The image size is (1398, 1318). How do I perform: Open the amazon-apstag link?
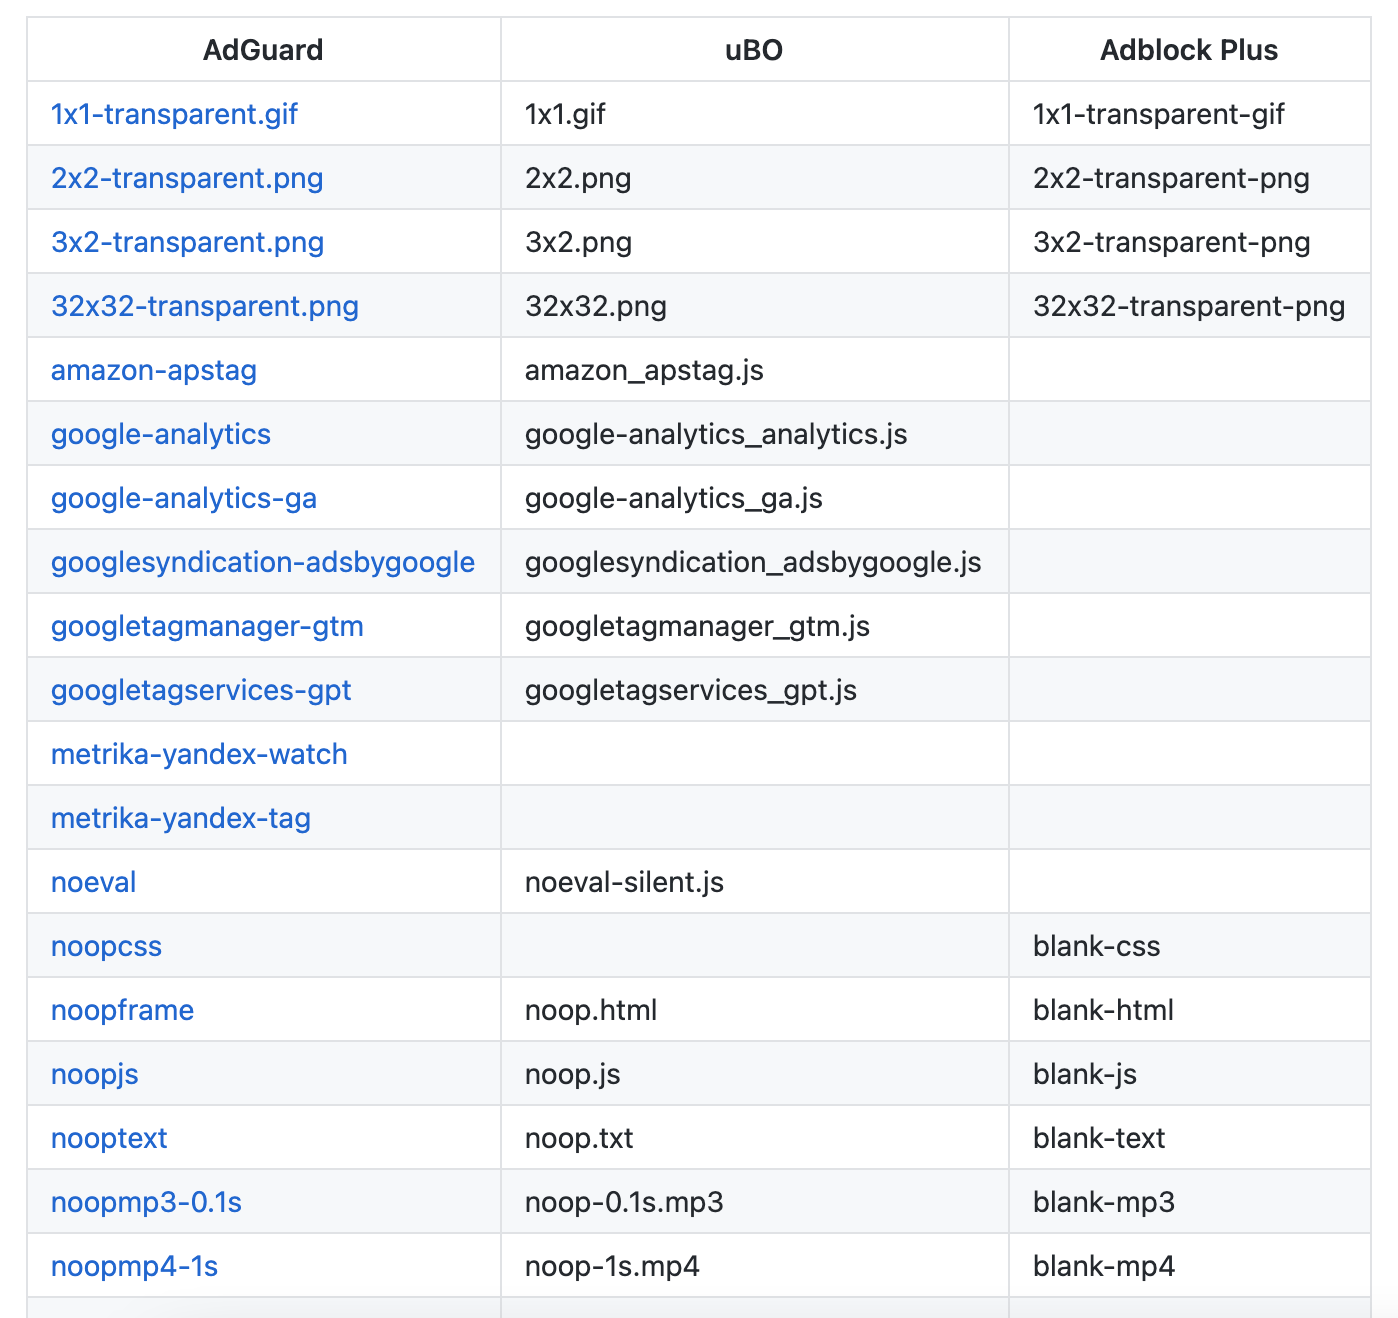point(154,370)
